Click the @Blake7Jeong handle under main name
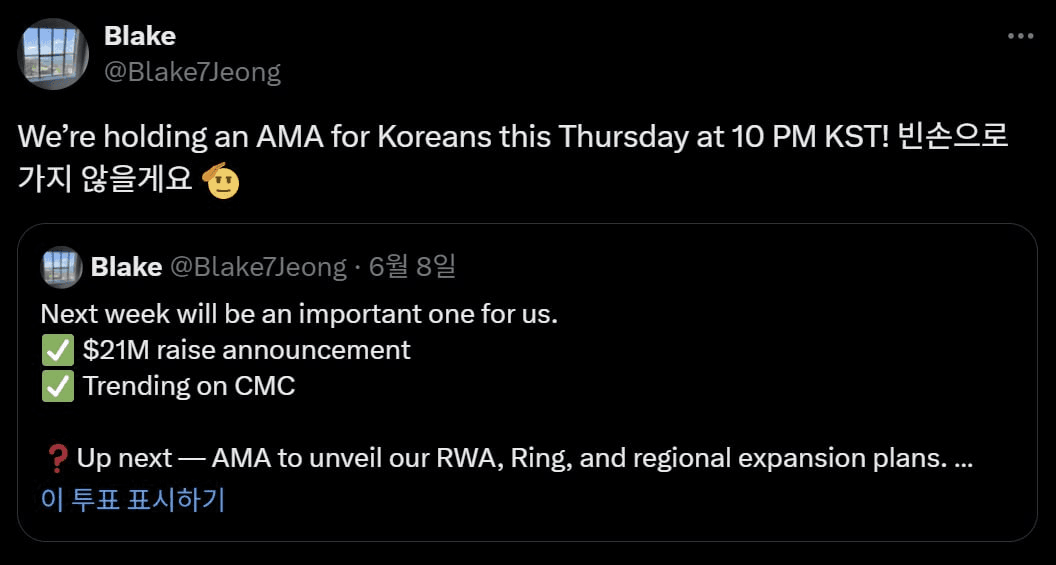The height and width of the screenshot is (565, 1056). [192, 72]
